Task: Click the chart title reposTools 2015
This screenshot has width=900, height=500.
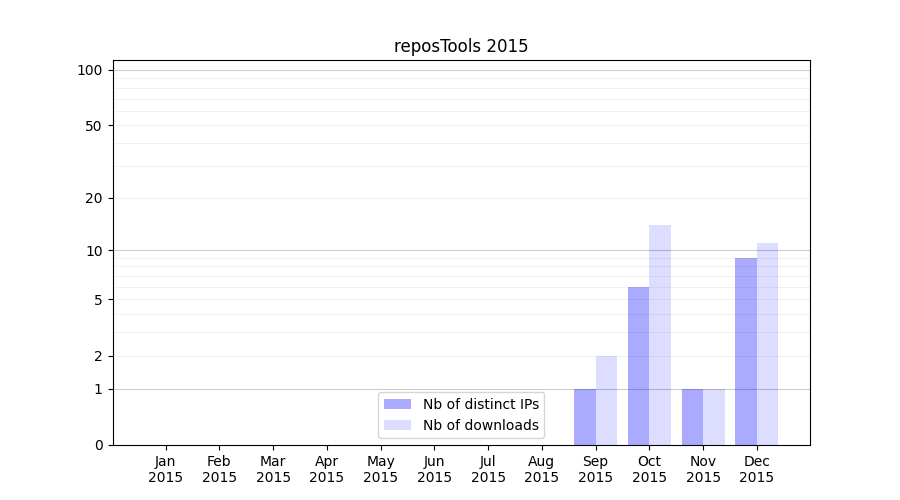Action: tap(461, 46)
